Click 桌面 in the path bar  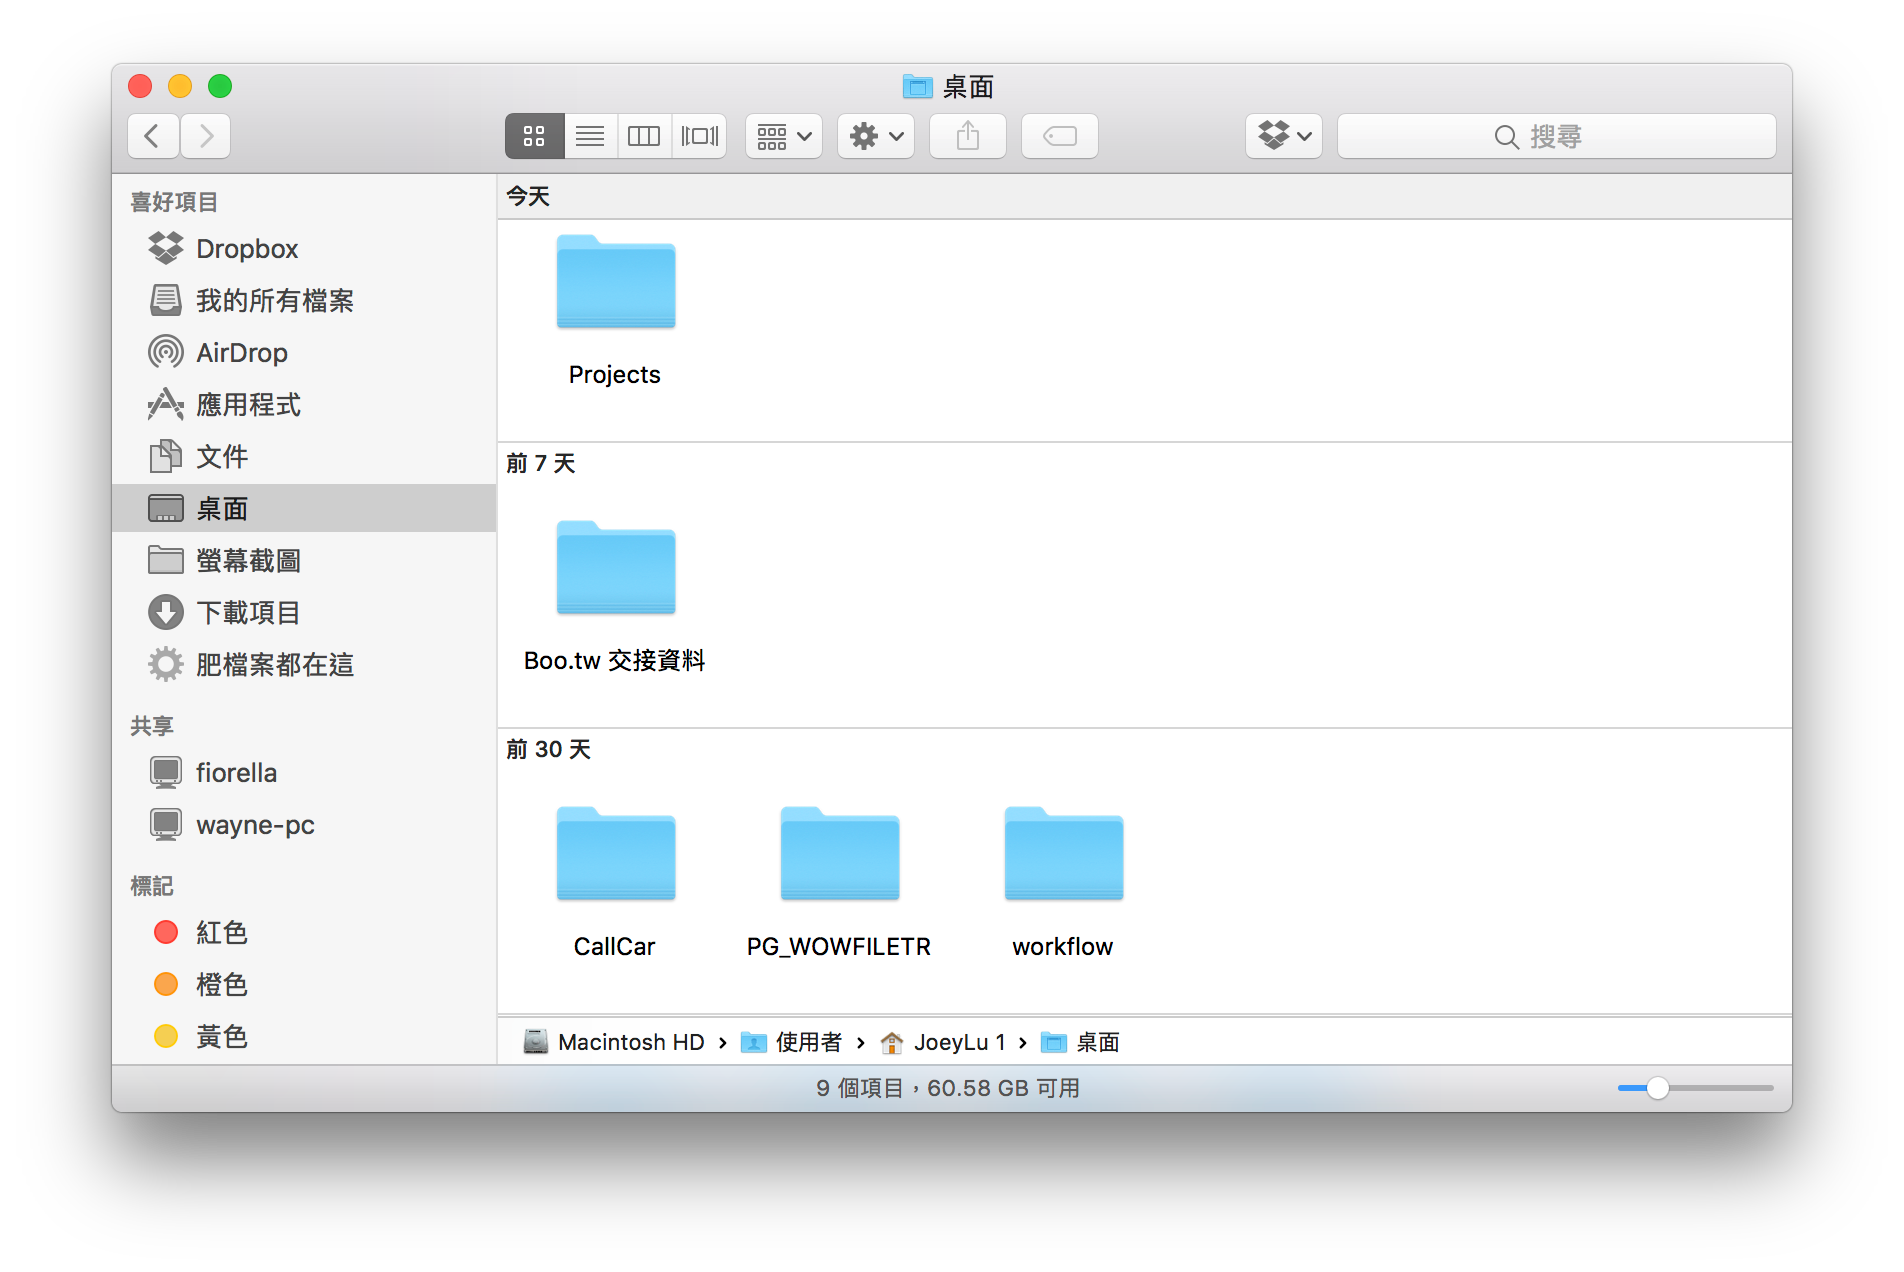[x=1080, y=1042]
